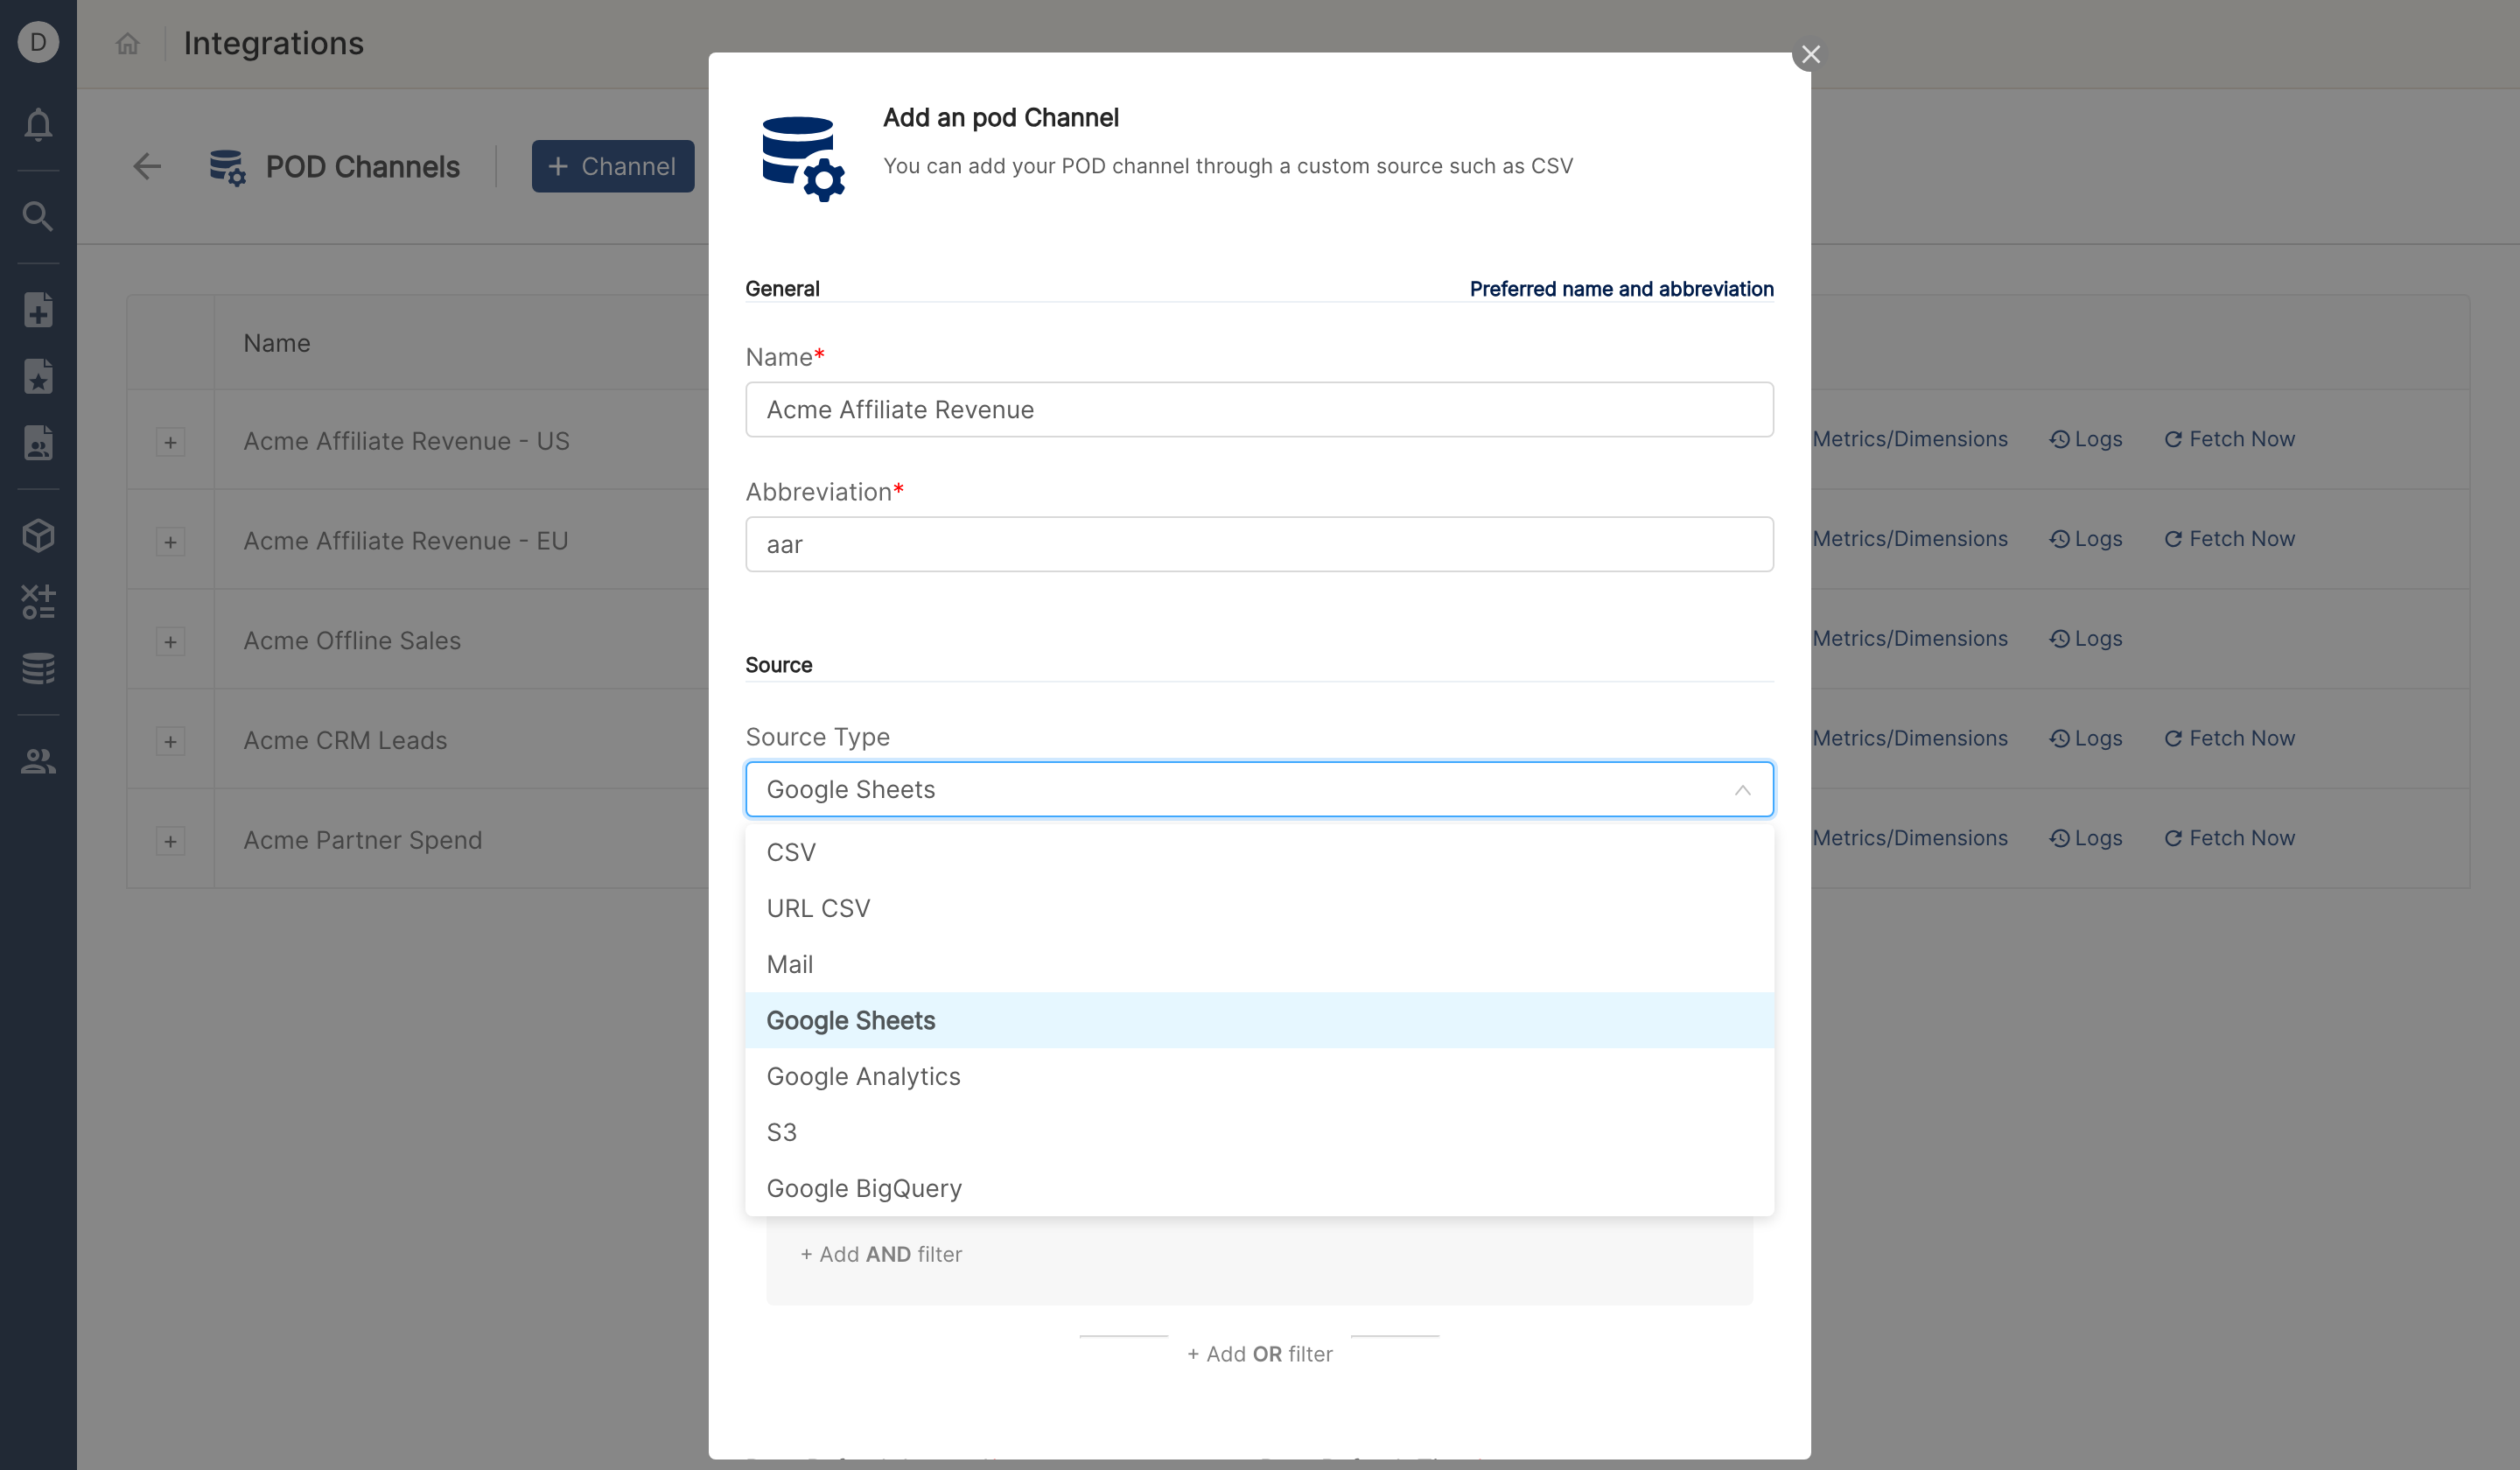Click + Add OR filter
The height and width of the screenshot is (1470, 2520).
pyautogui.click(x=1259, y=1354)
